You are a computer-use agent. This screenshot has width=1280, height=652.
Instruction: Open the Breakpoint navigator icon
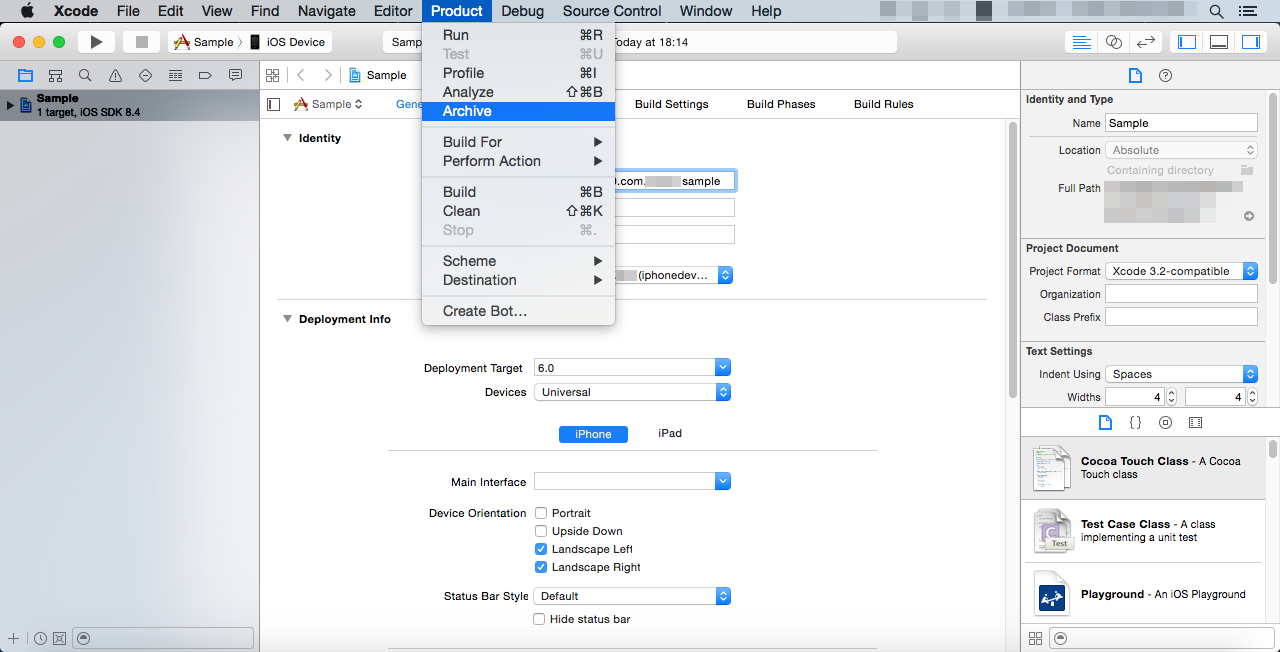point(205,75)
